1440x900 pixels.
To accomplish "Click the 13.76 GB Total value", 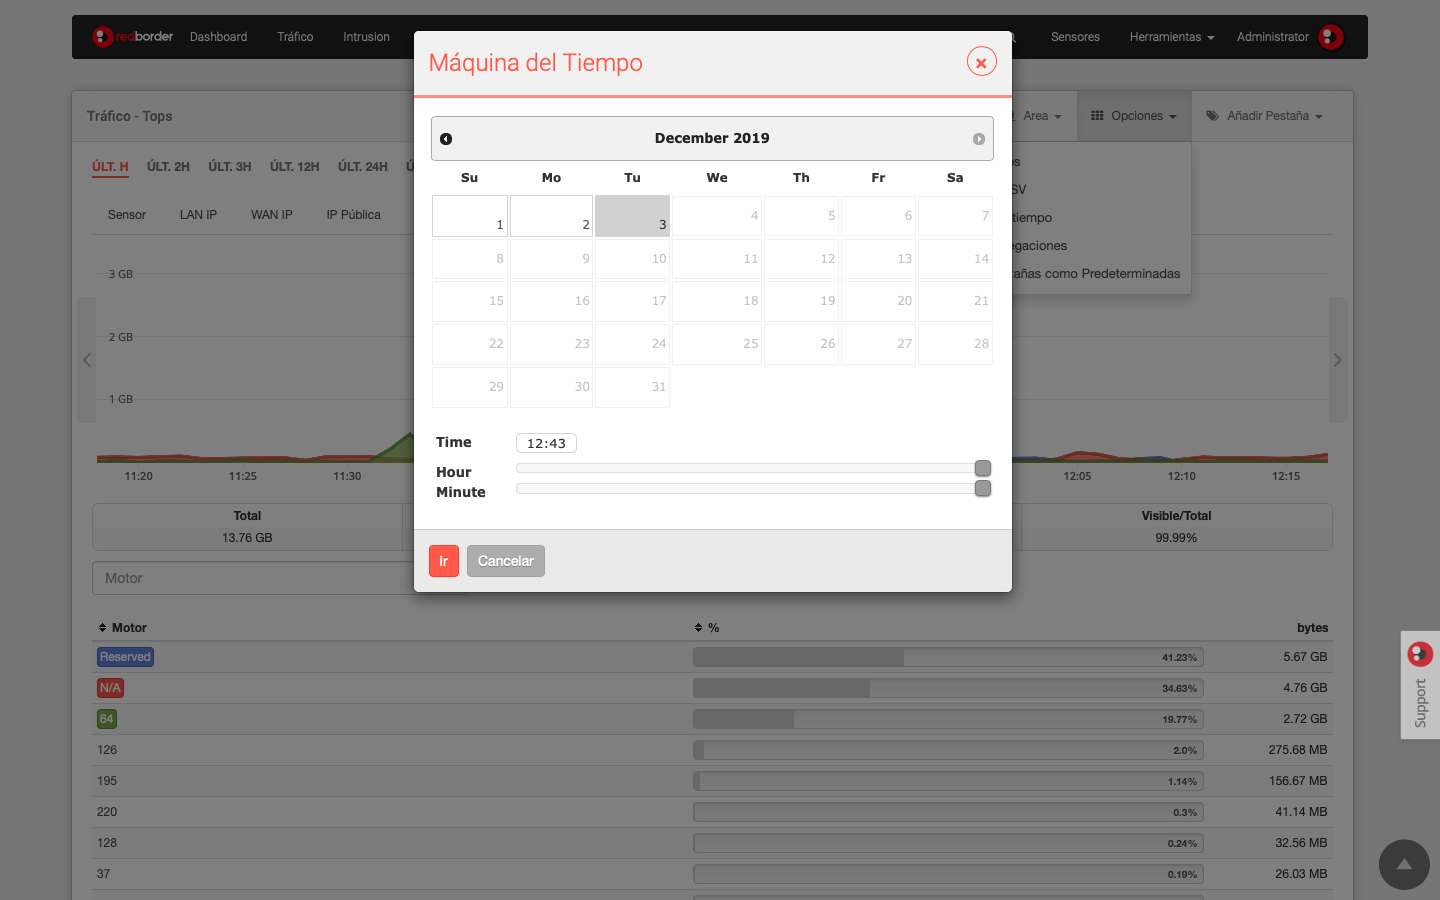I will tap(247, 538).
